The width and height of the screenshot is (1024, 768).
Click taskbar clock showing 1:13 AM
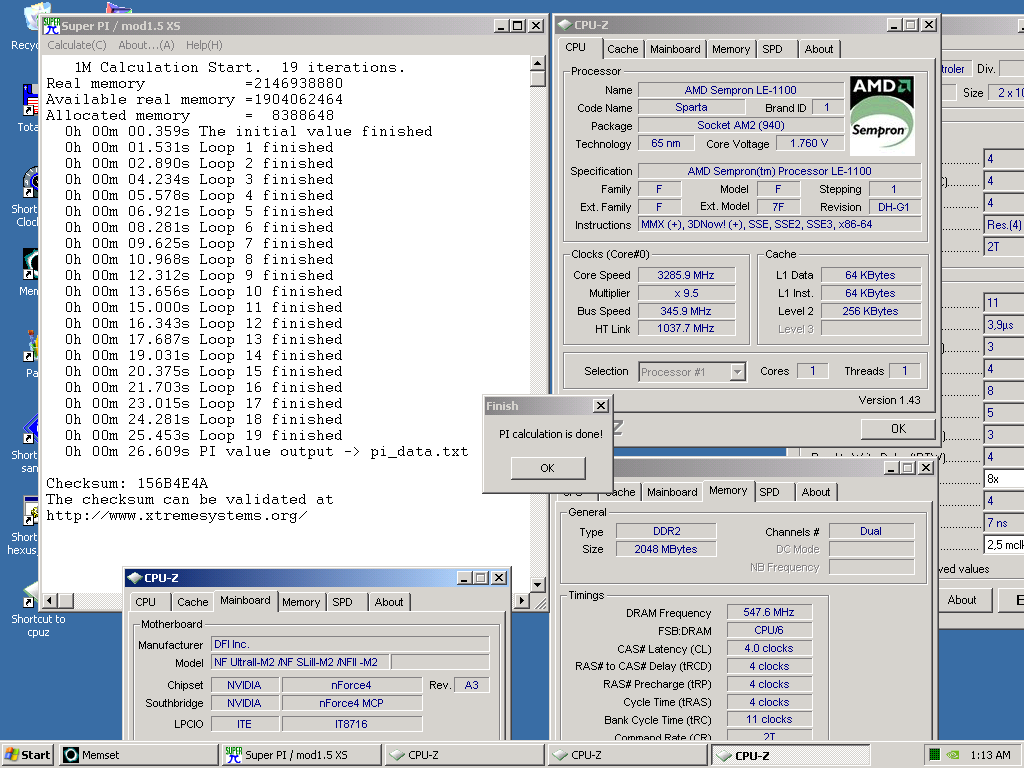990,755
